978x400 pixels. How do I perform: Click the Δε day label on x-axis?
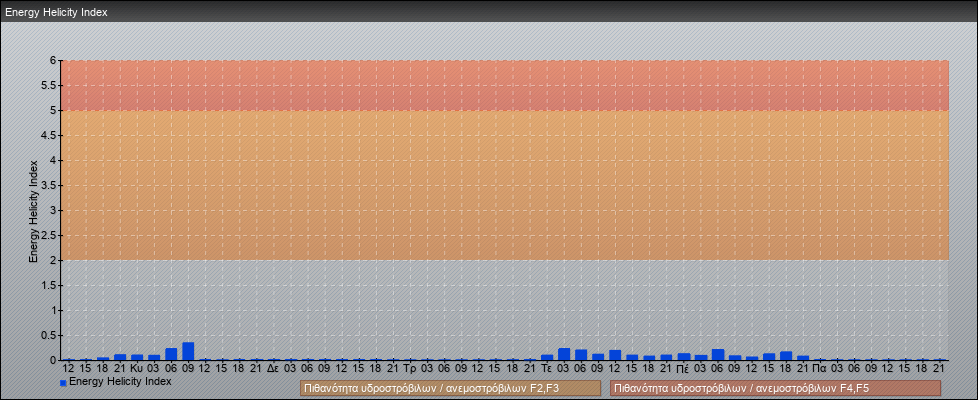pos(273,369)
